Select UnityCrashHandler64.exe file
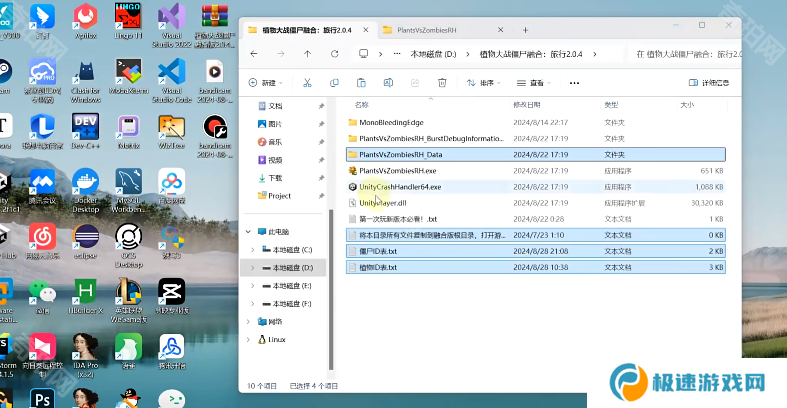Viewport: 787px width, 408px height. (536, 187)
